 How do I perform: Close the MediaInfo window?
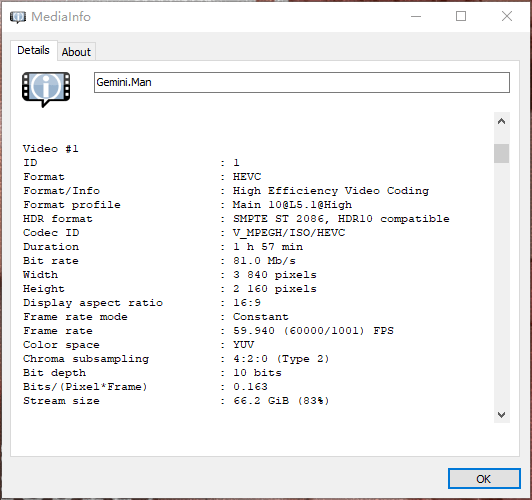coord(507,16)
